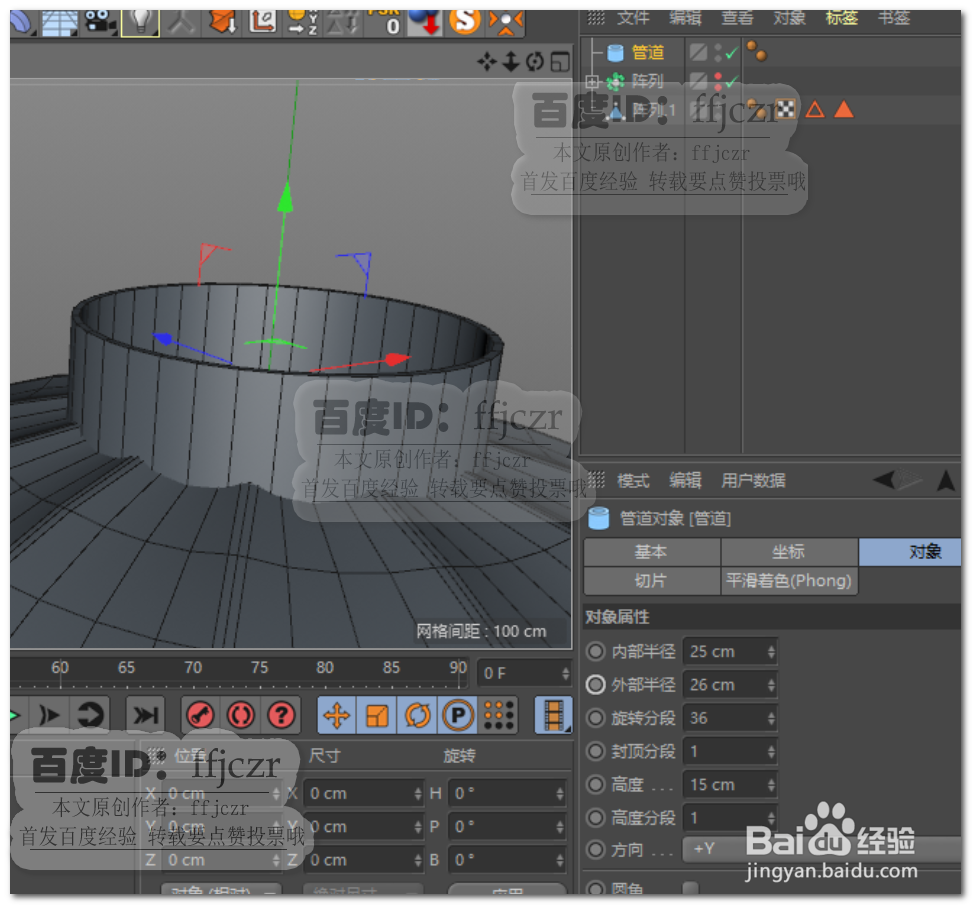
Task: Open the 标签 menu in object manager
Action: coord(841,18)
